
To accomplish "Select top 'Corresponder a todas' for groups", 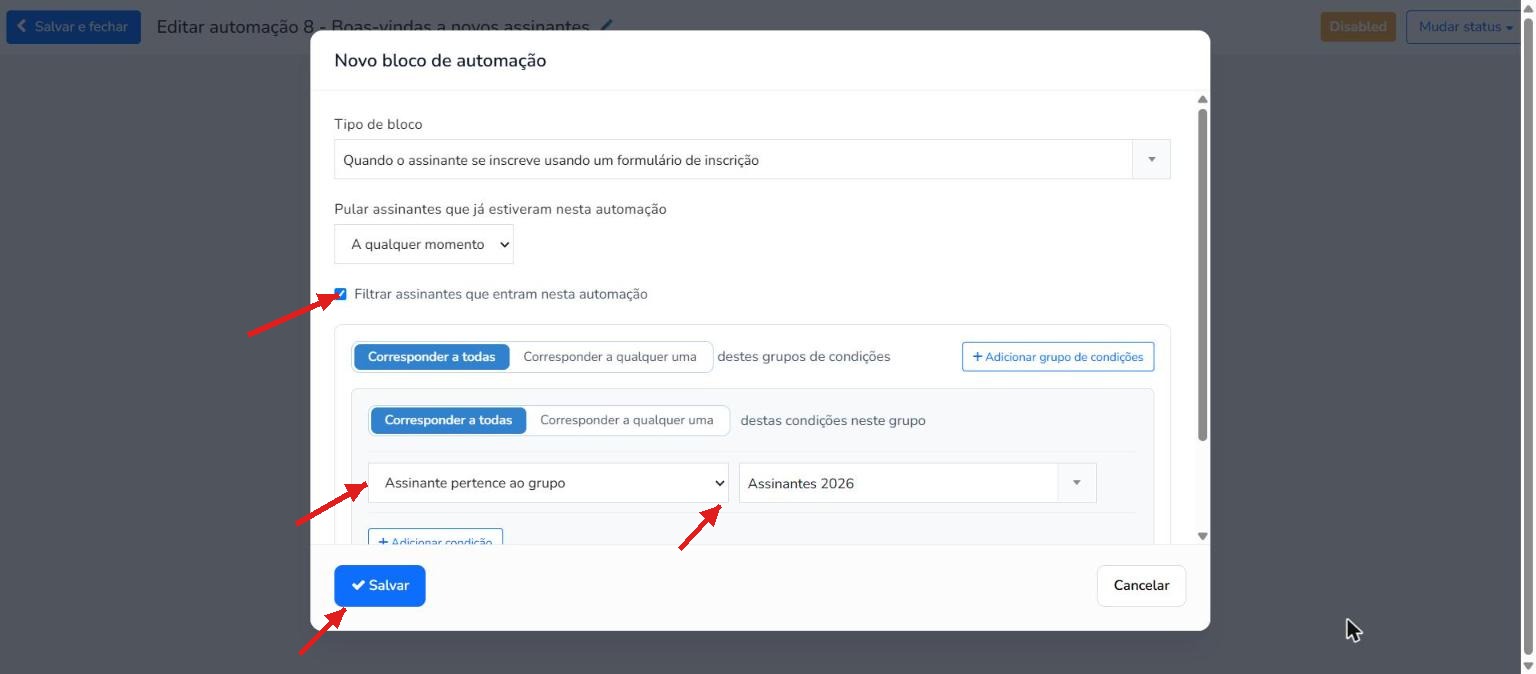I will pyautogui.click(x=432, y=357).
